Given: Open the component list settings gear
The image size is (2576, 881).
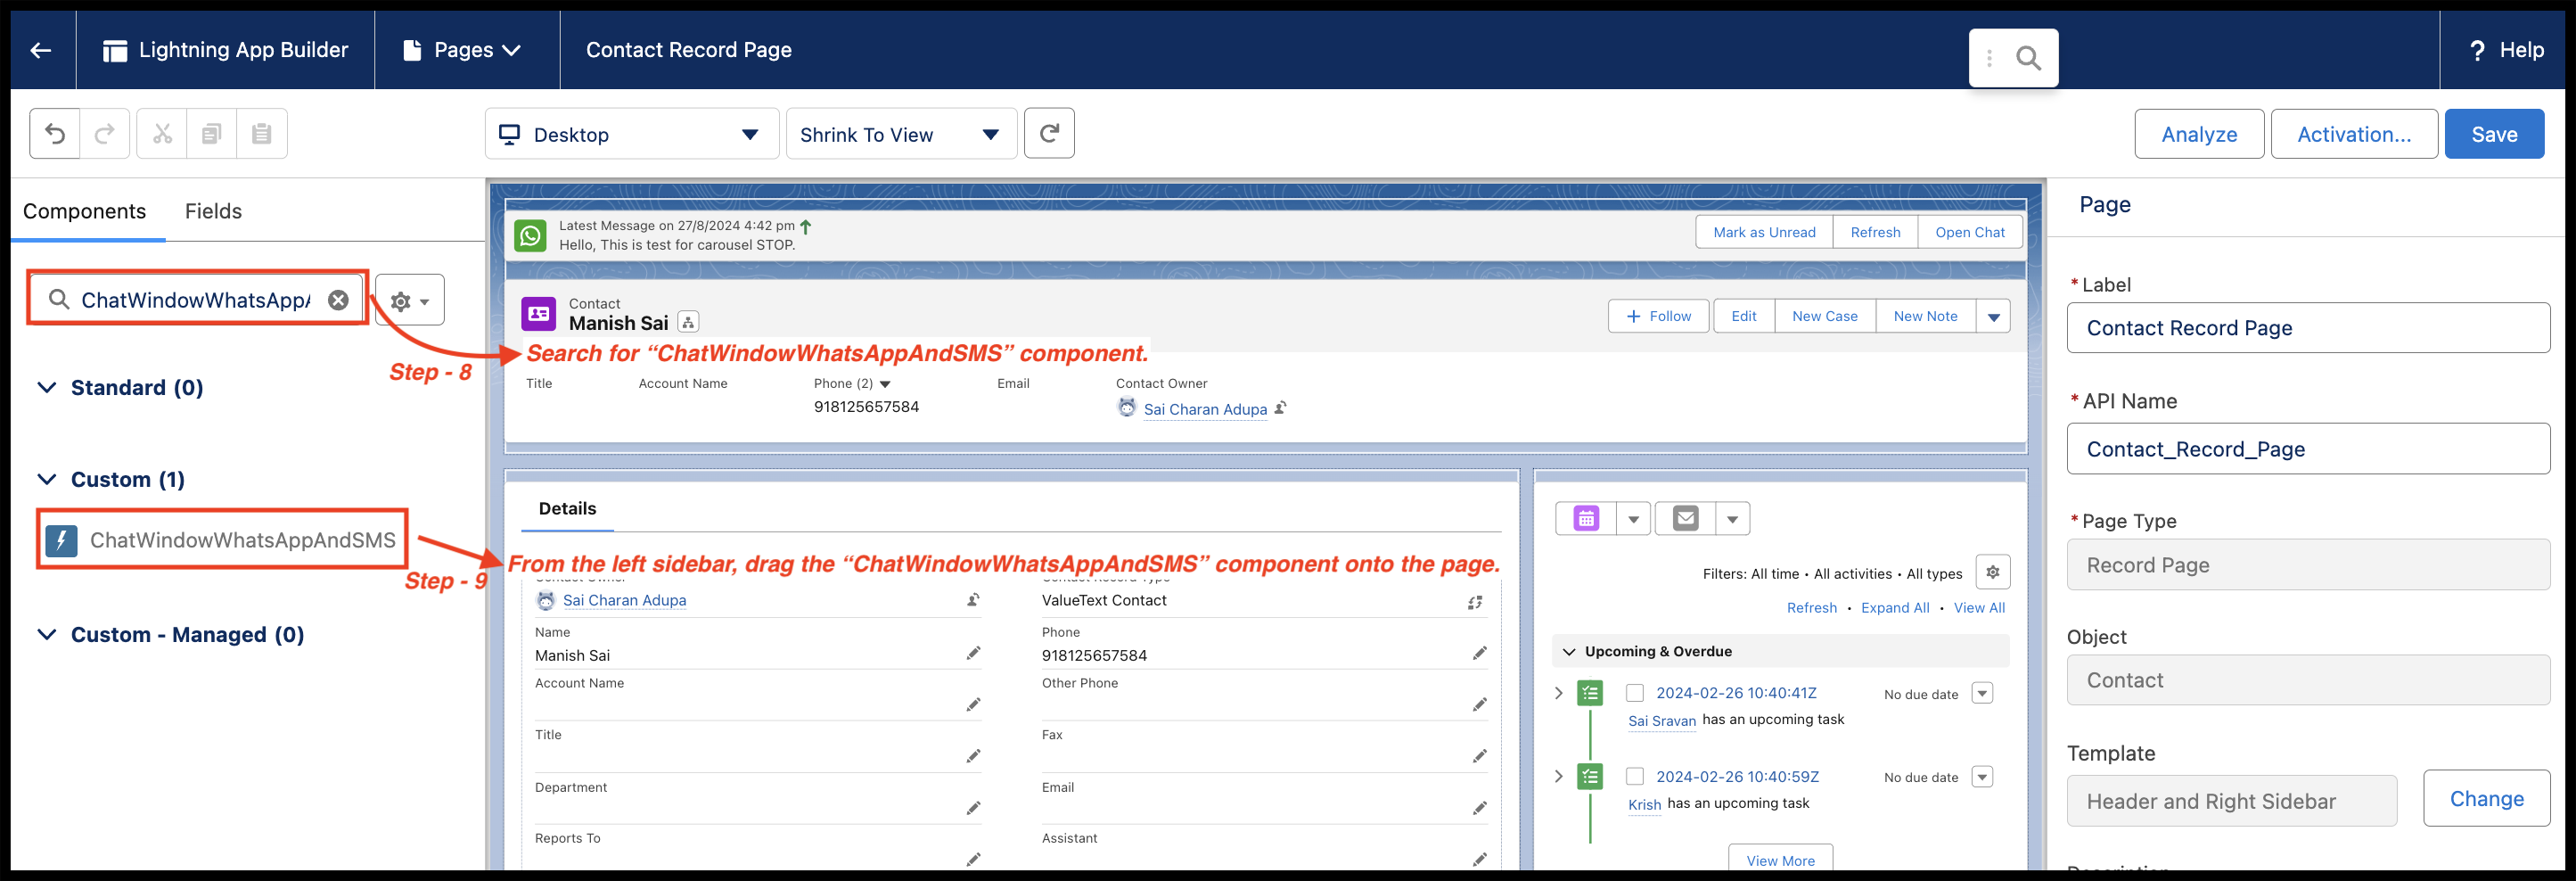Looking at the screenshot, I should click(410, 300).
